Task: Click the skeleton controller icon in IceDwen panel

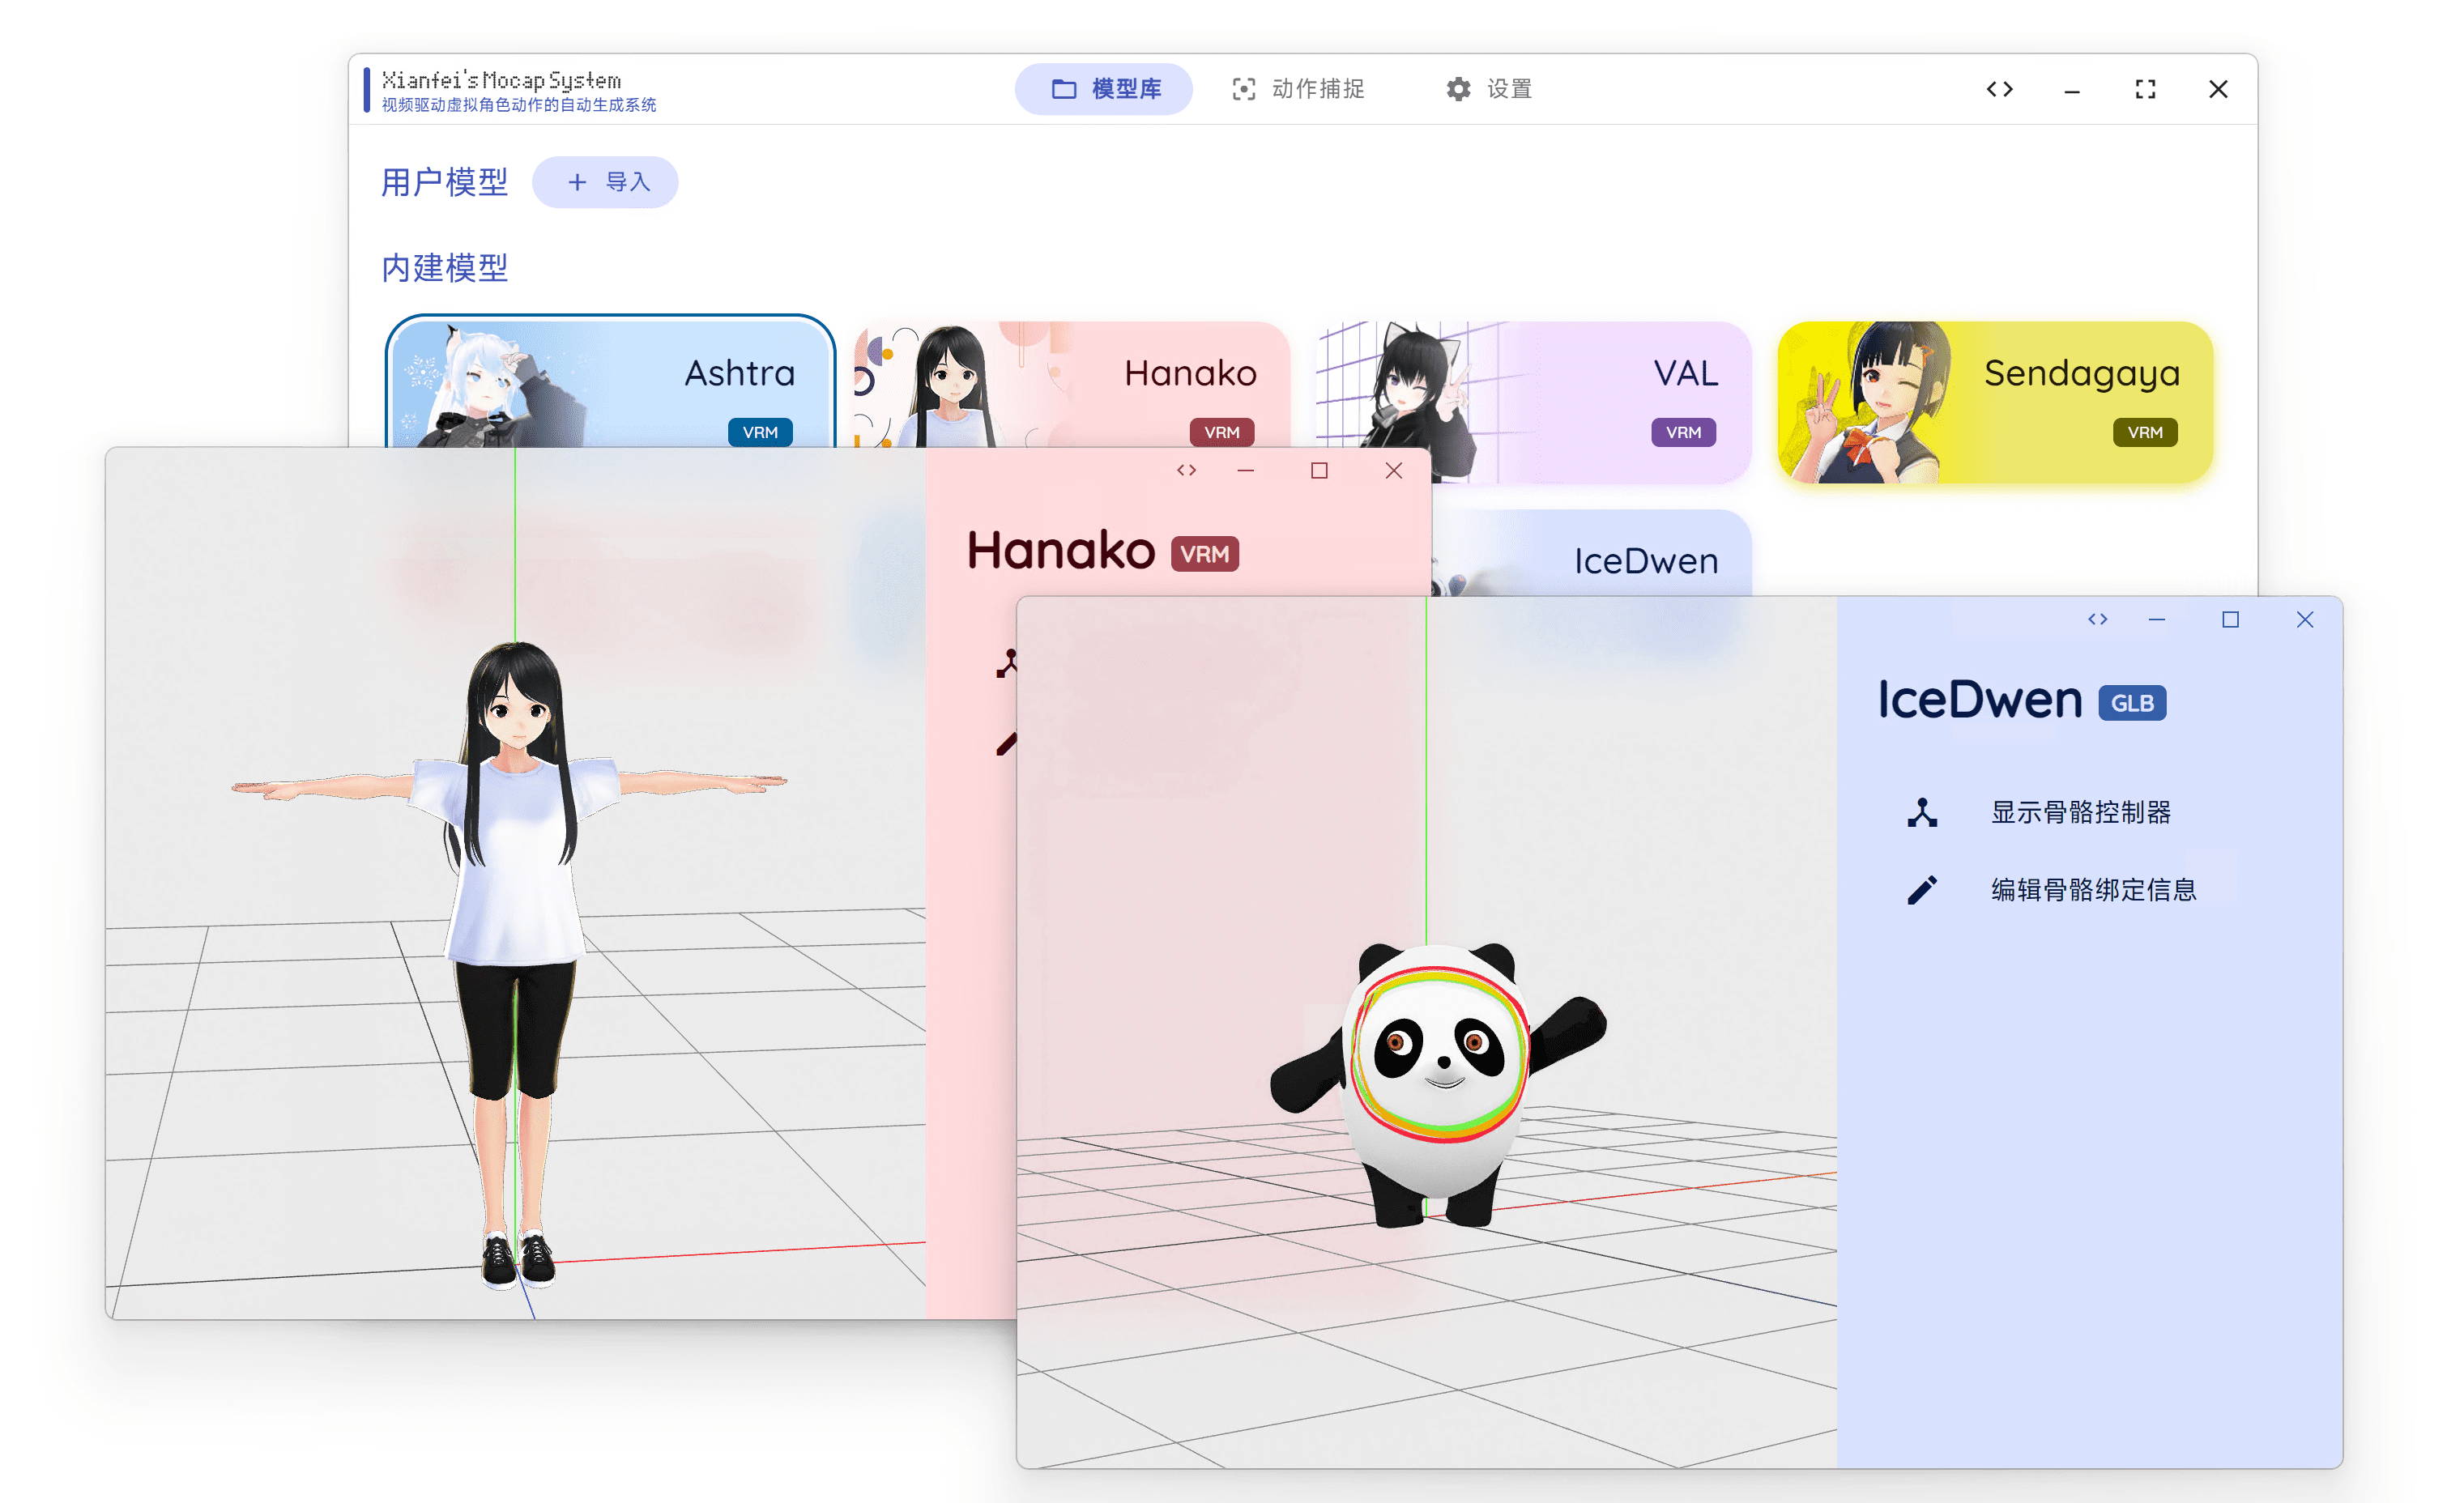Action: click(1922, 812)
